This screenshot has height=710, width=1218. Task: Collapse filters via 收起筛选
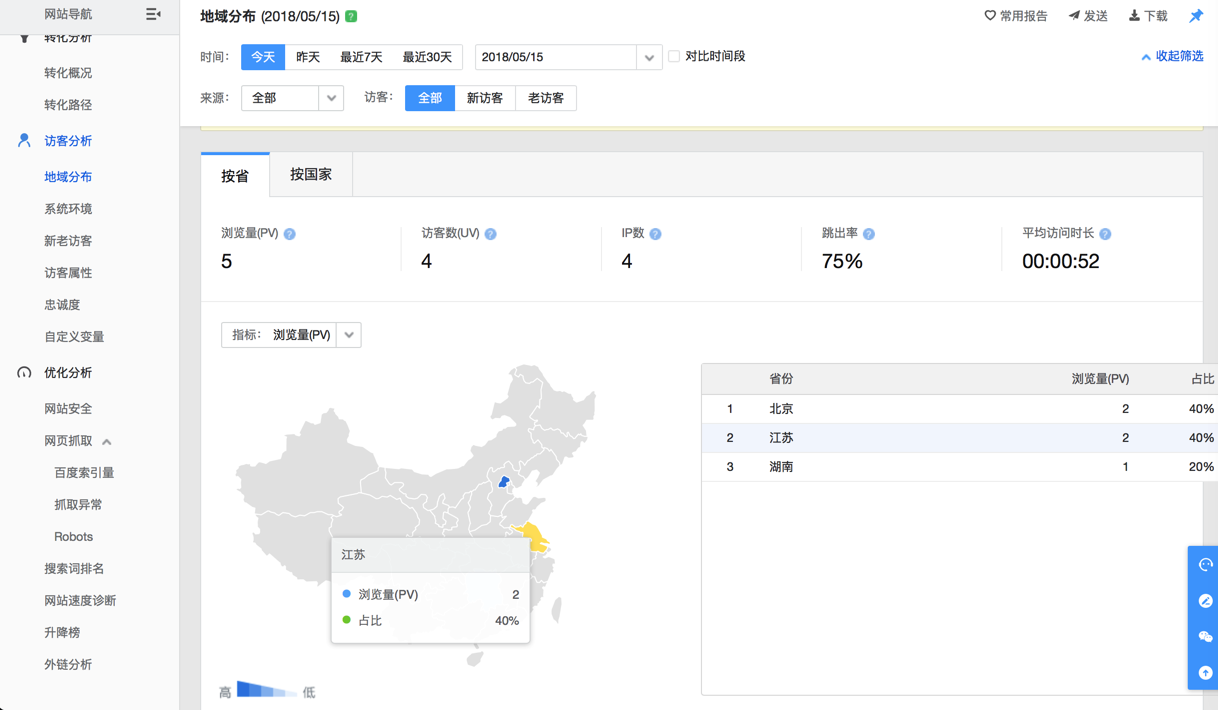(1173, 56)
